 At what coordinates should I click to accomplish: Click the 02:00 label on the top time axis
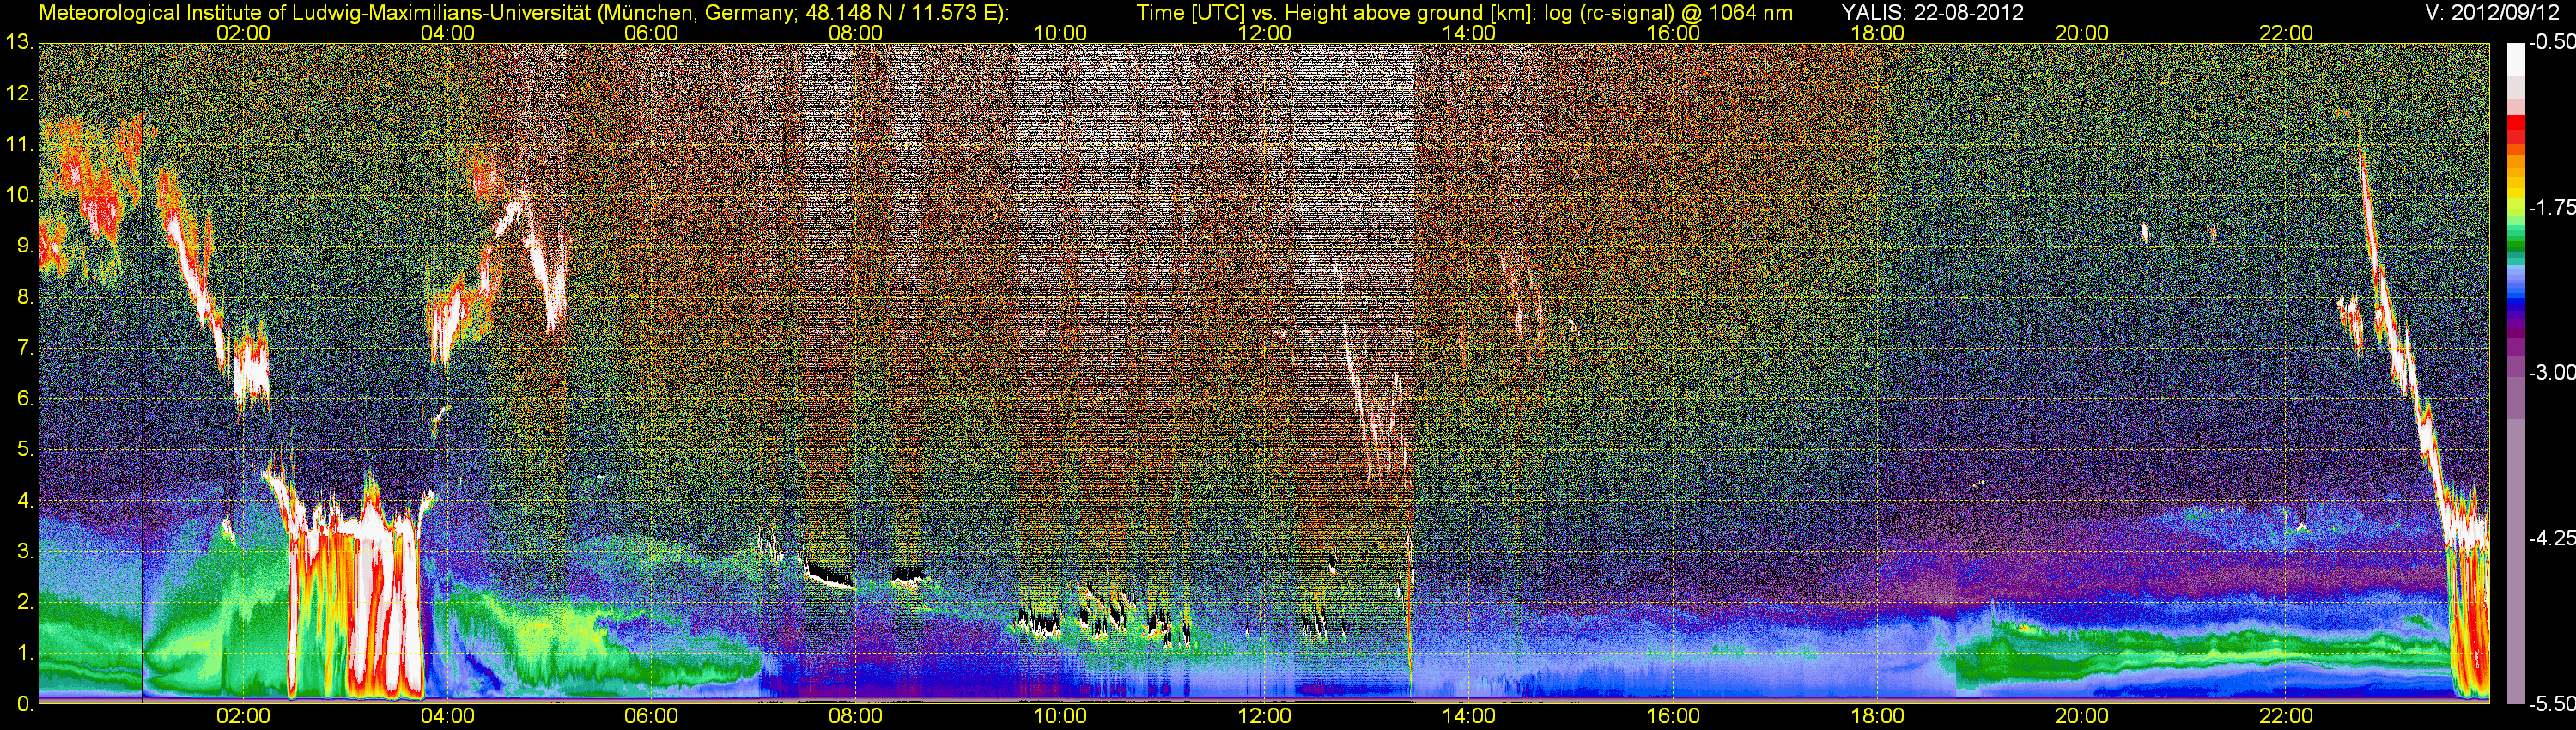click(243, 33)
